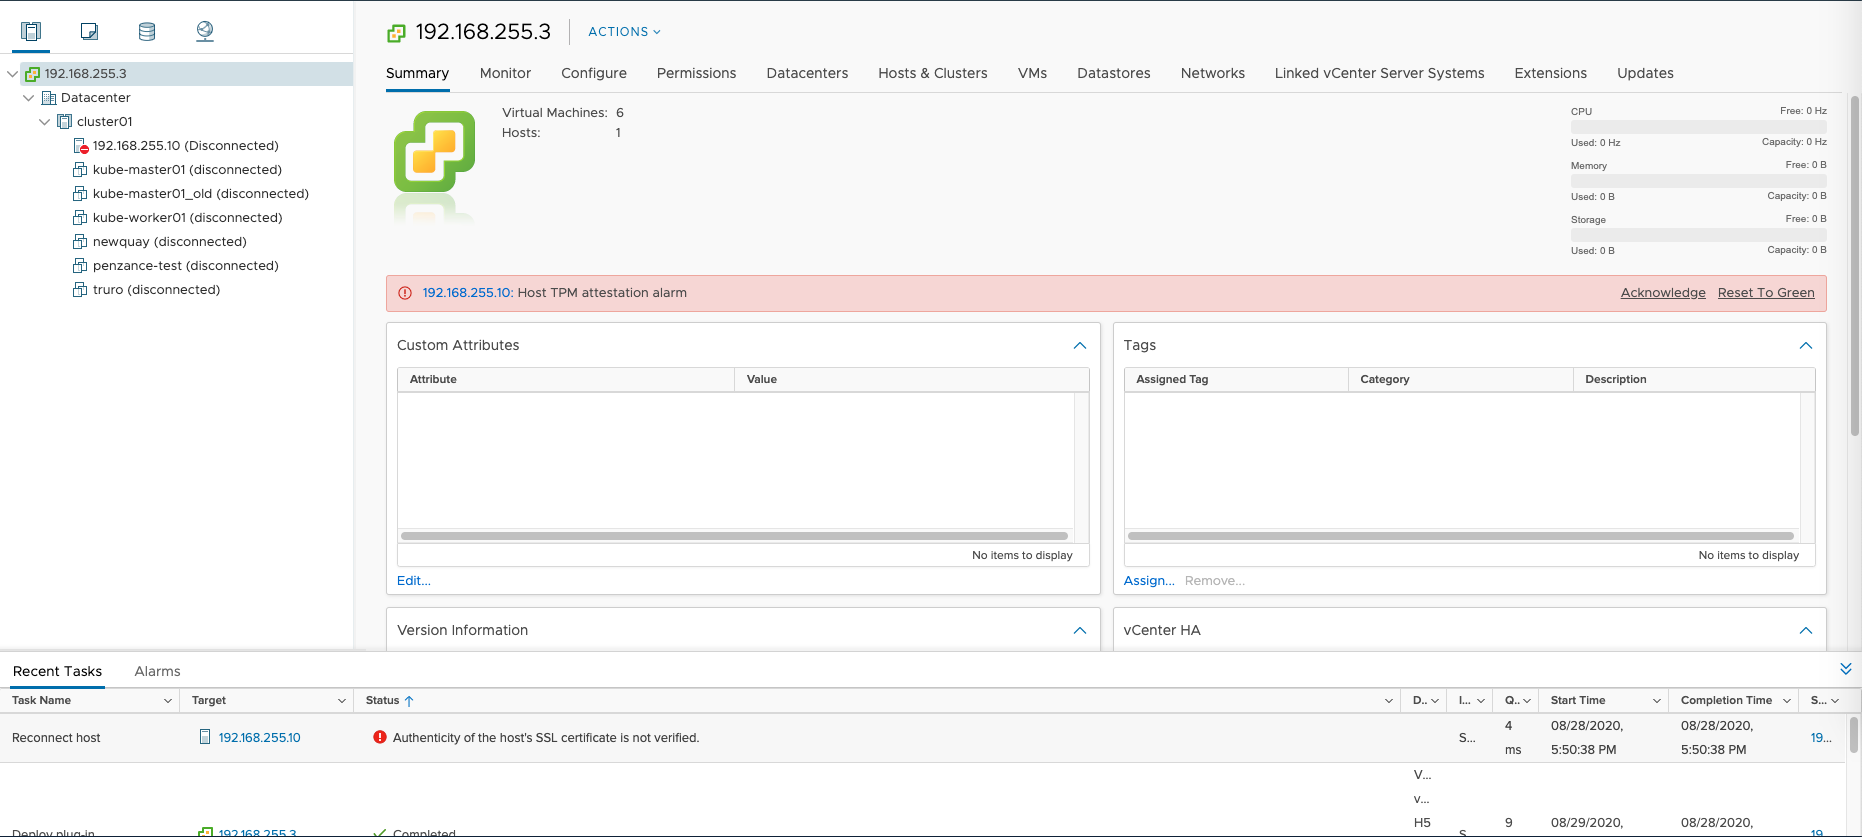1862x837 pixels.
Task: Open the Hosts and Clusters inventory view icon
Action: click(x=31, y=31)
